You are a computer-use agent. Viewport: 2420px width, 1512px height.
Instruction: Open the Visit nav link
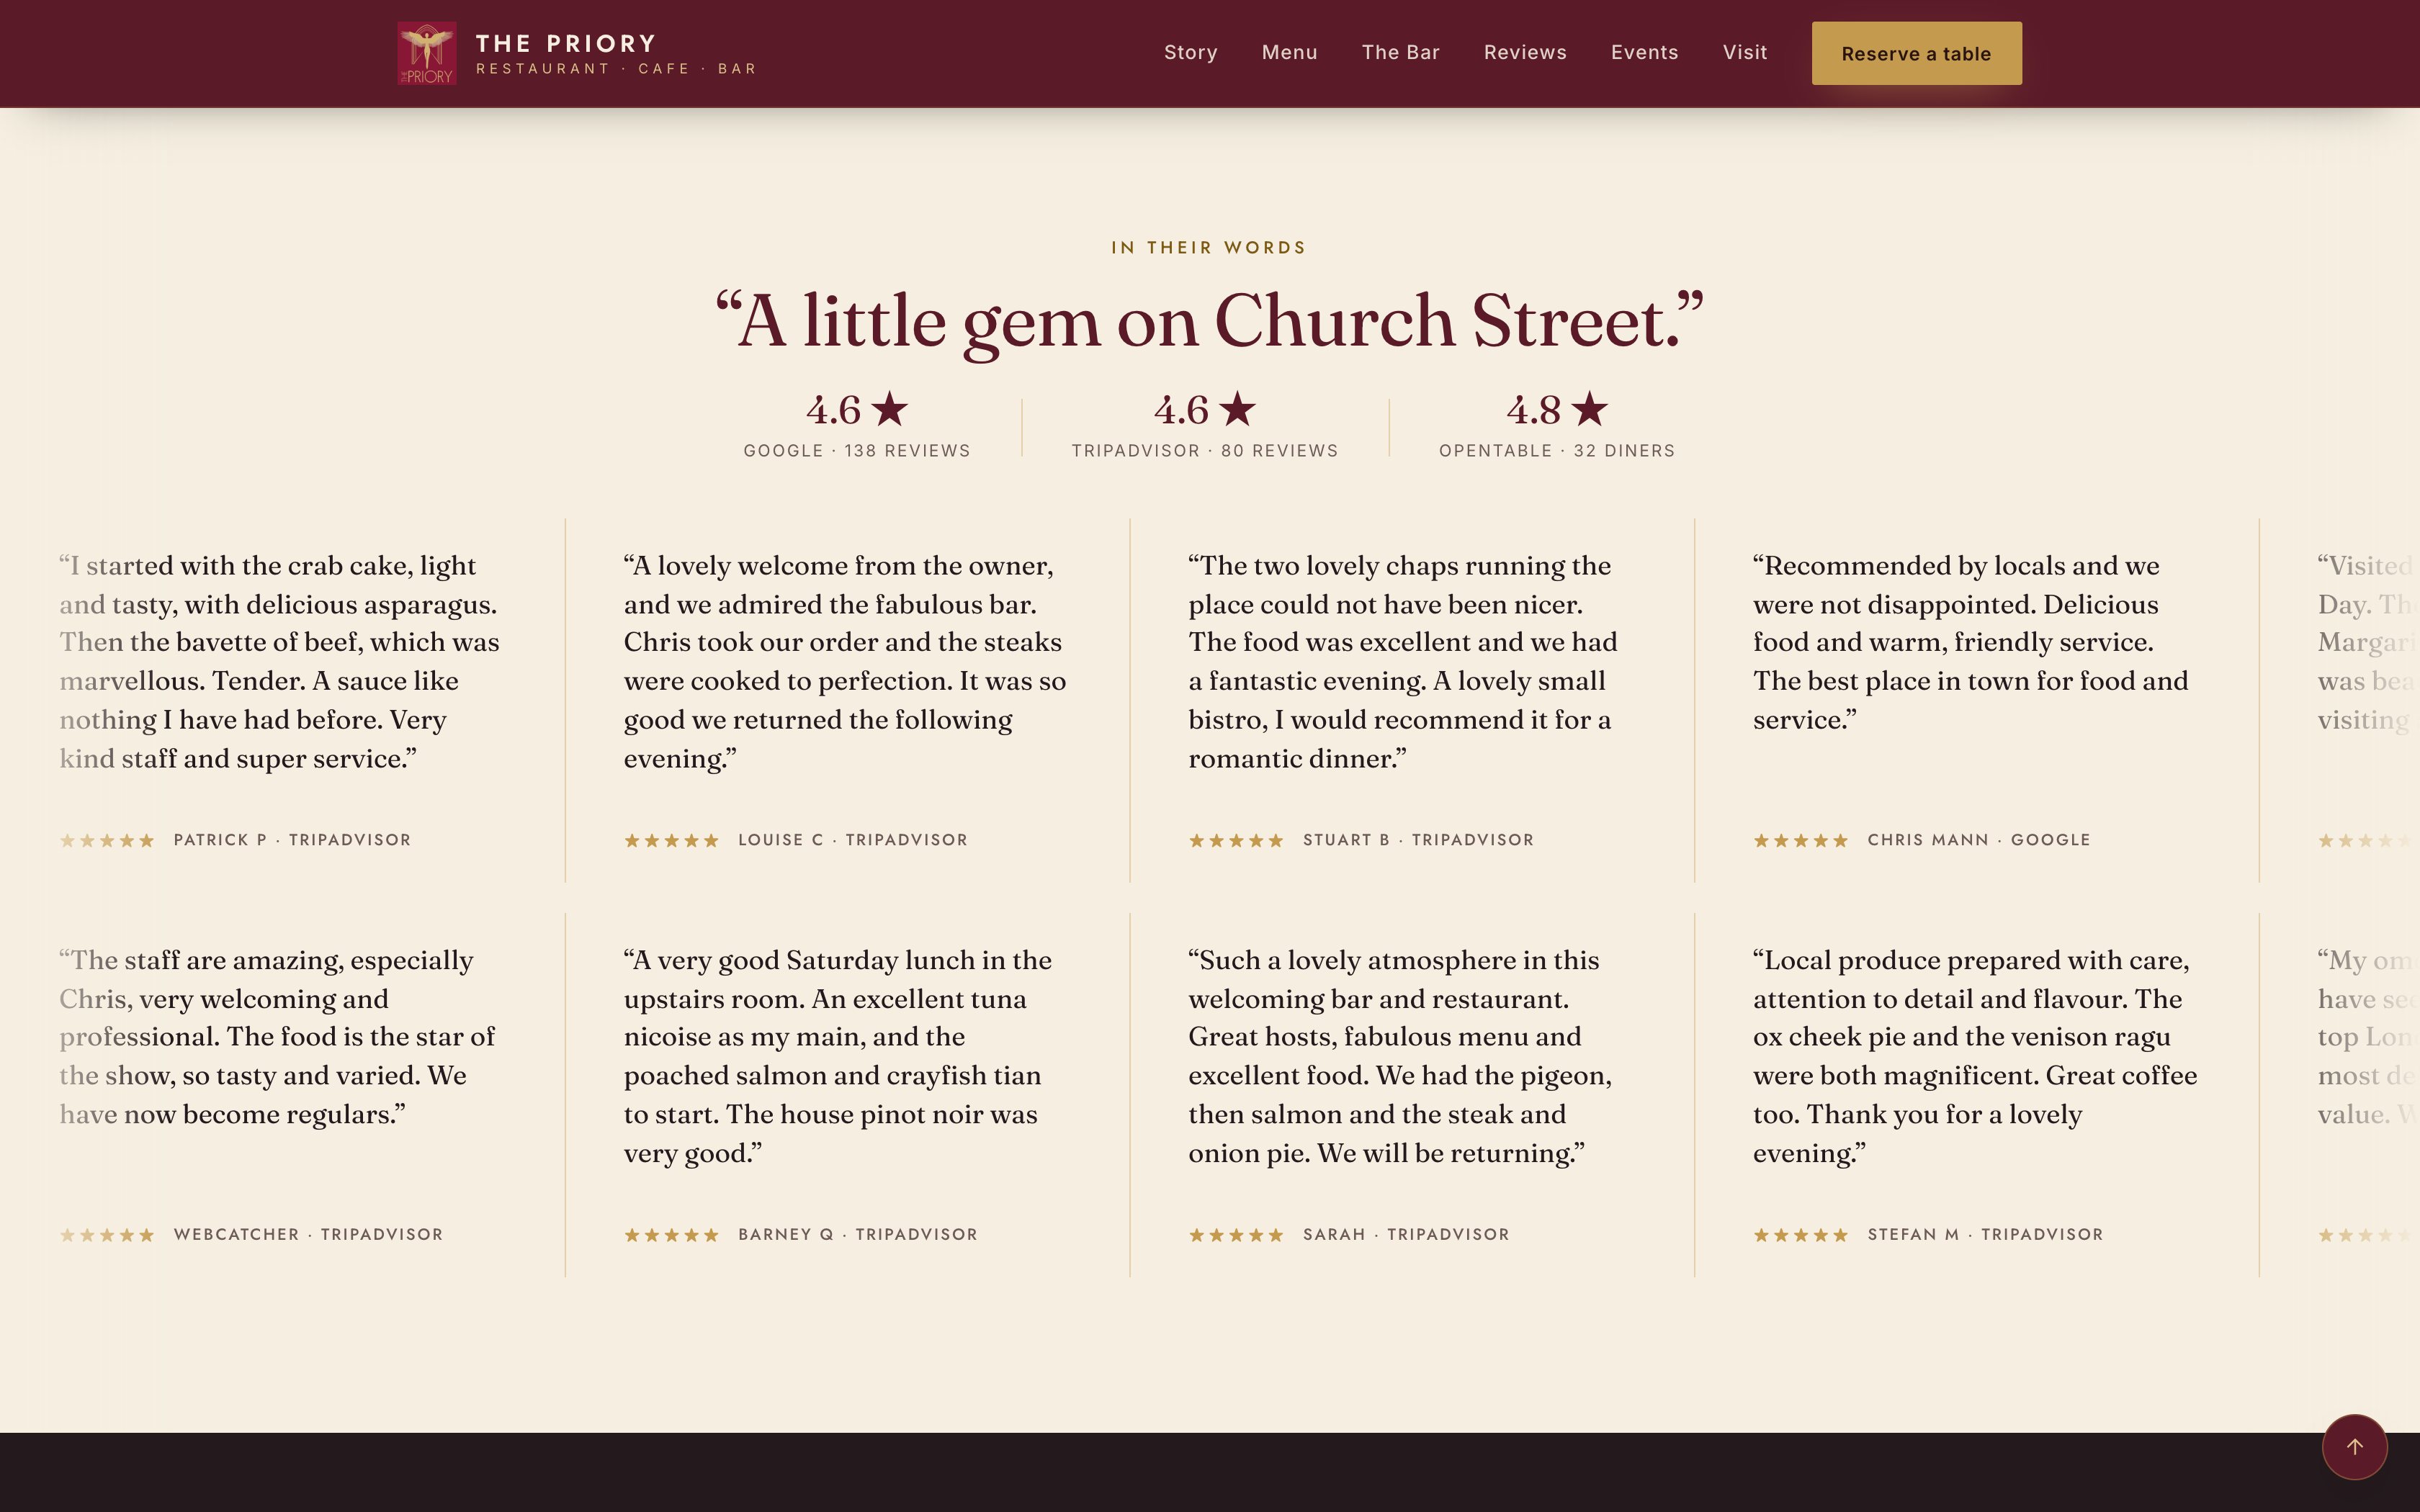[x=1745, y=52]
